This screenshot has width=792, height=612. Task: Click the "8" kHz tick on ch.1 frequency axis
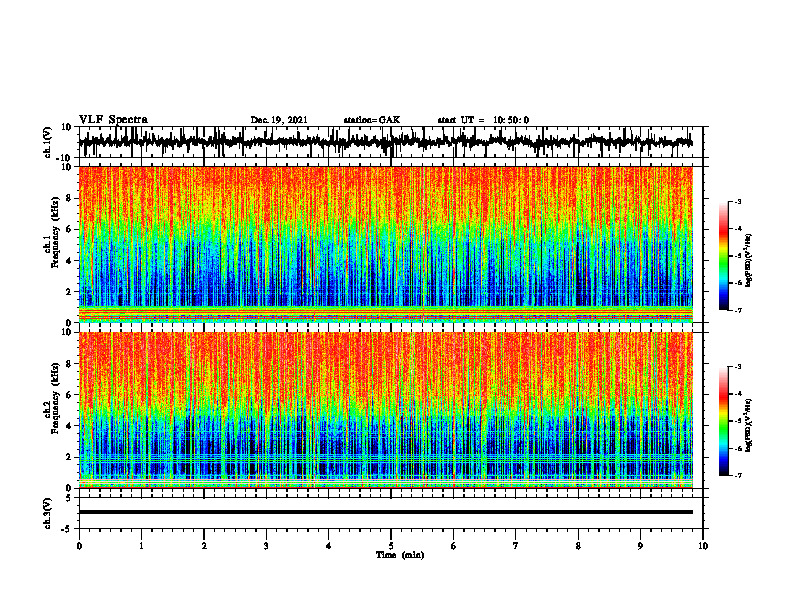click(x=69, y=198)
